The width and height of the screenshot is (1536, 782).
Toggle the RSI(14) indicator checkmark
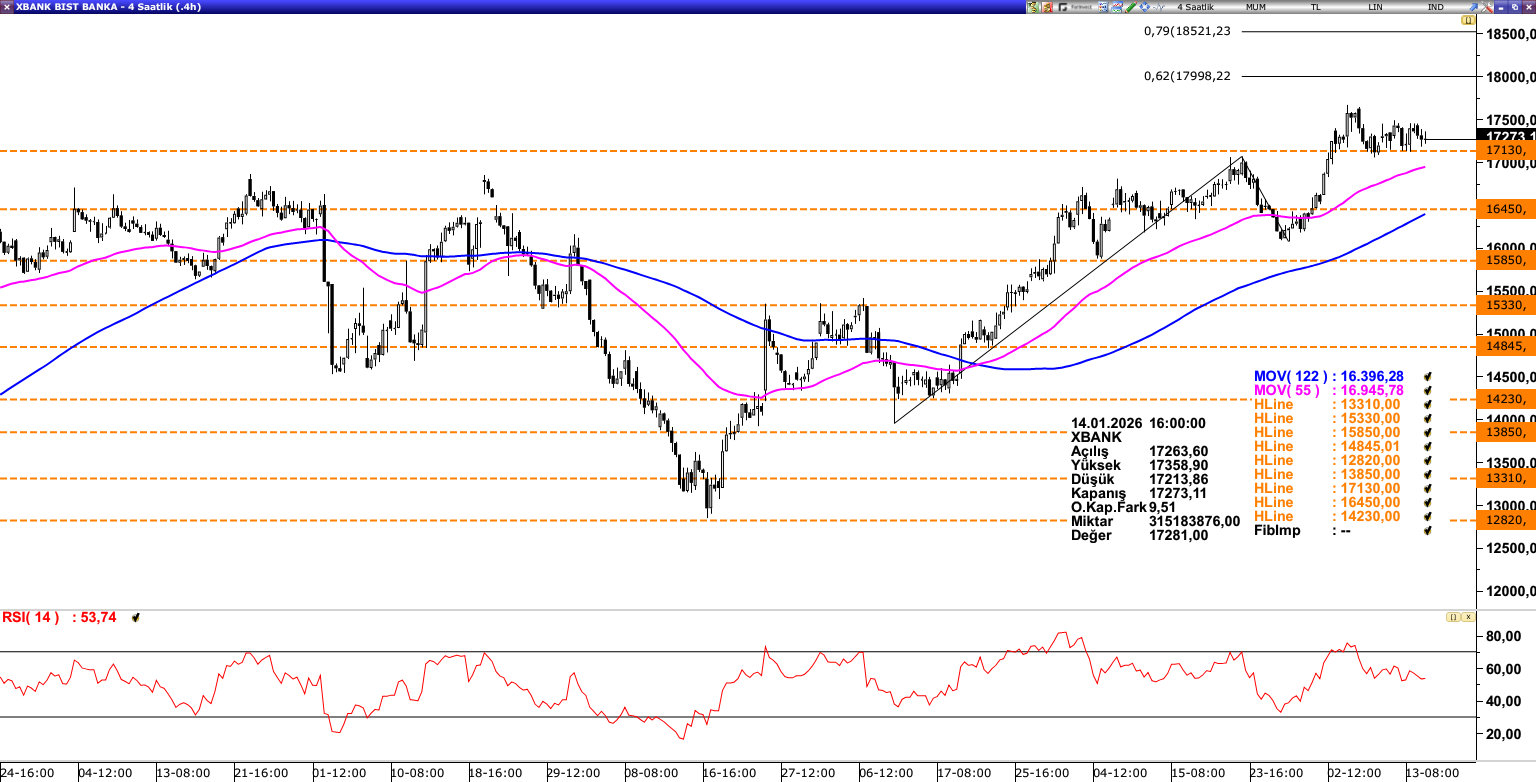point(136,618)
